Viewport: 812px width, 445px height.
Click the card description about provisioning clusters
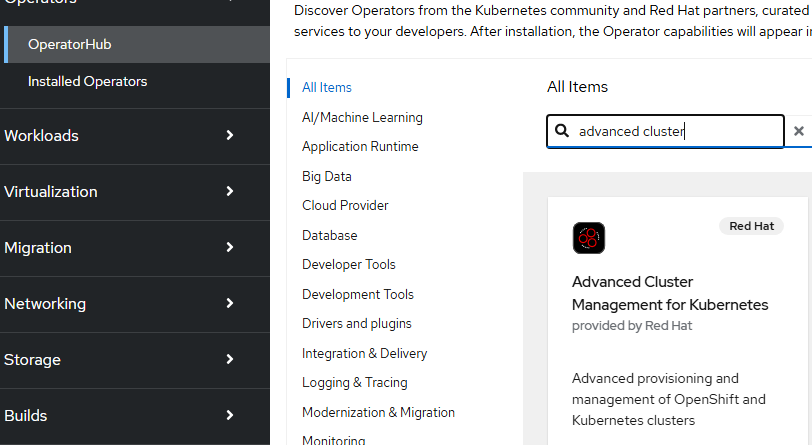coord(669,399)
